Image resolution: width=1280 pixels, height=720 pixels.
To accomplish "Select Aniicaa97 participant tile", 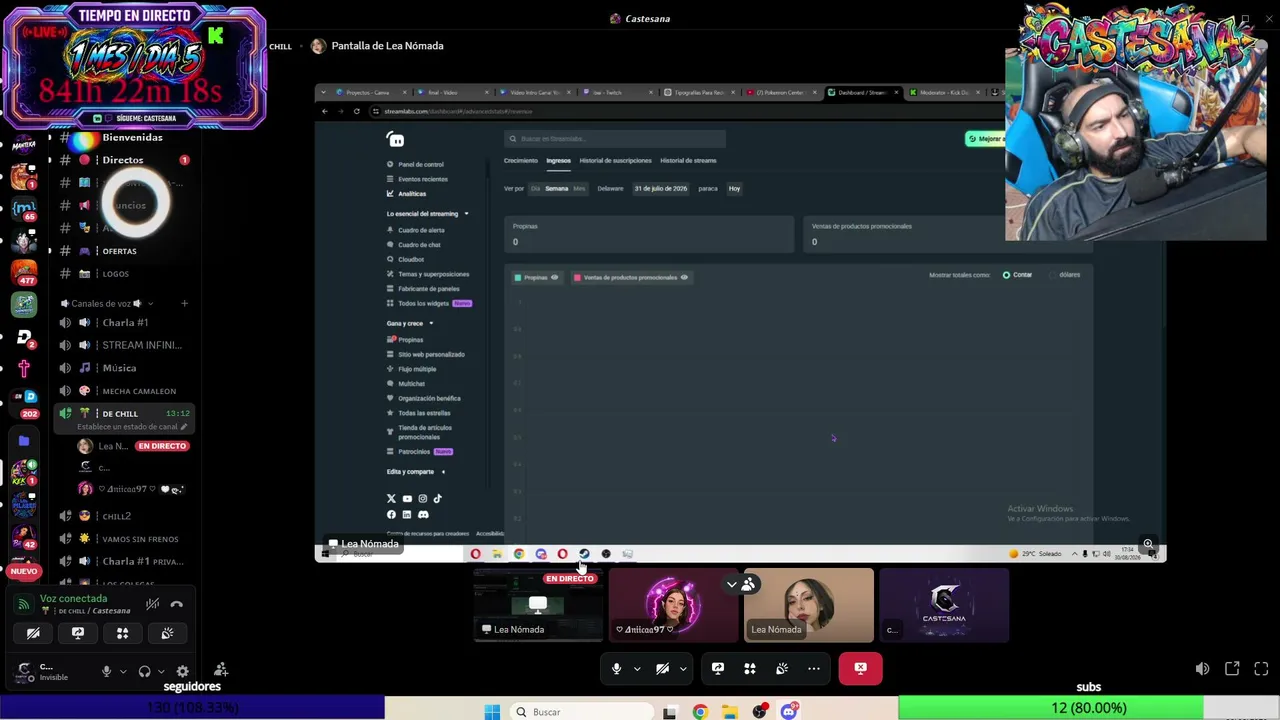I will pos(673,605).
